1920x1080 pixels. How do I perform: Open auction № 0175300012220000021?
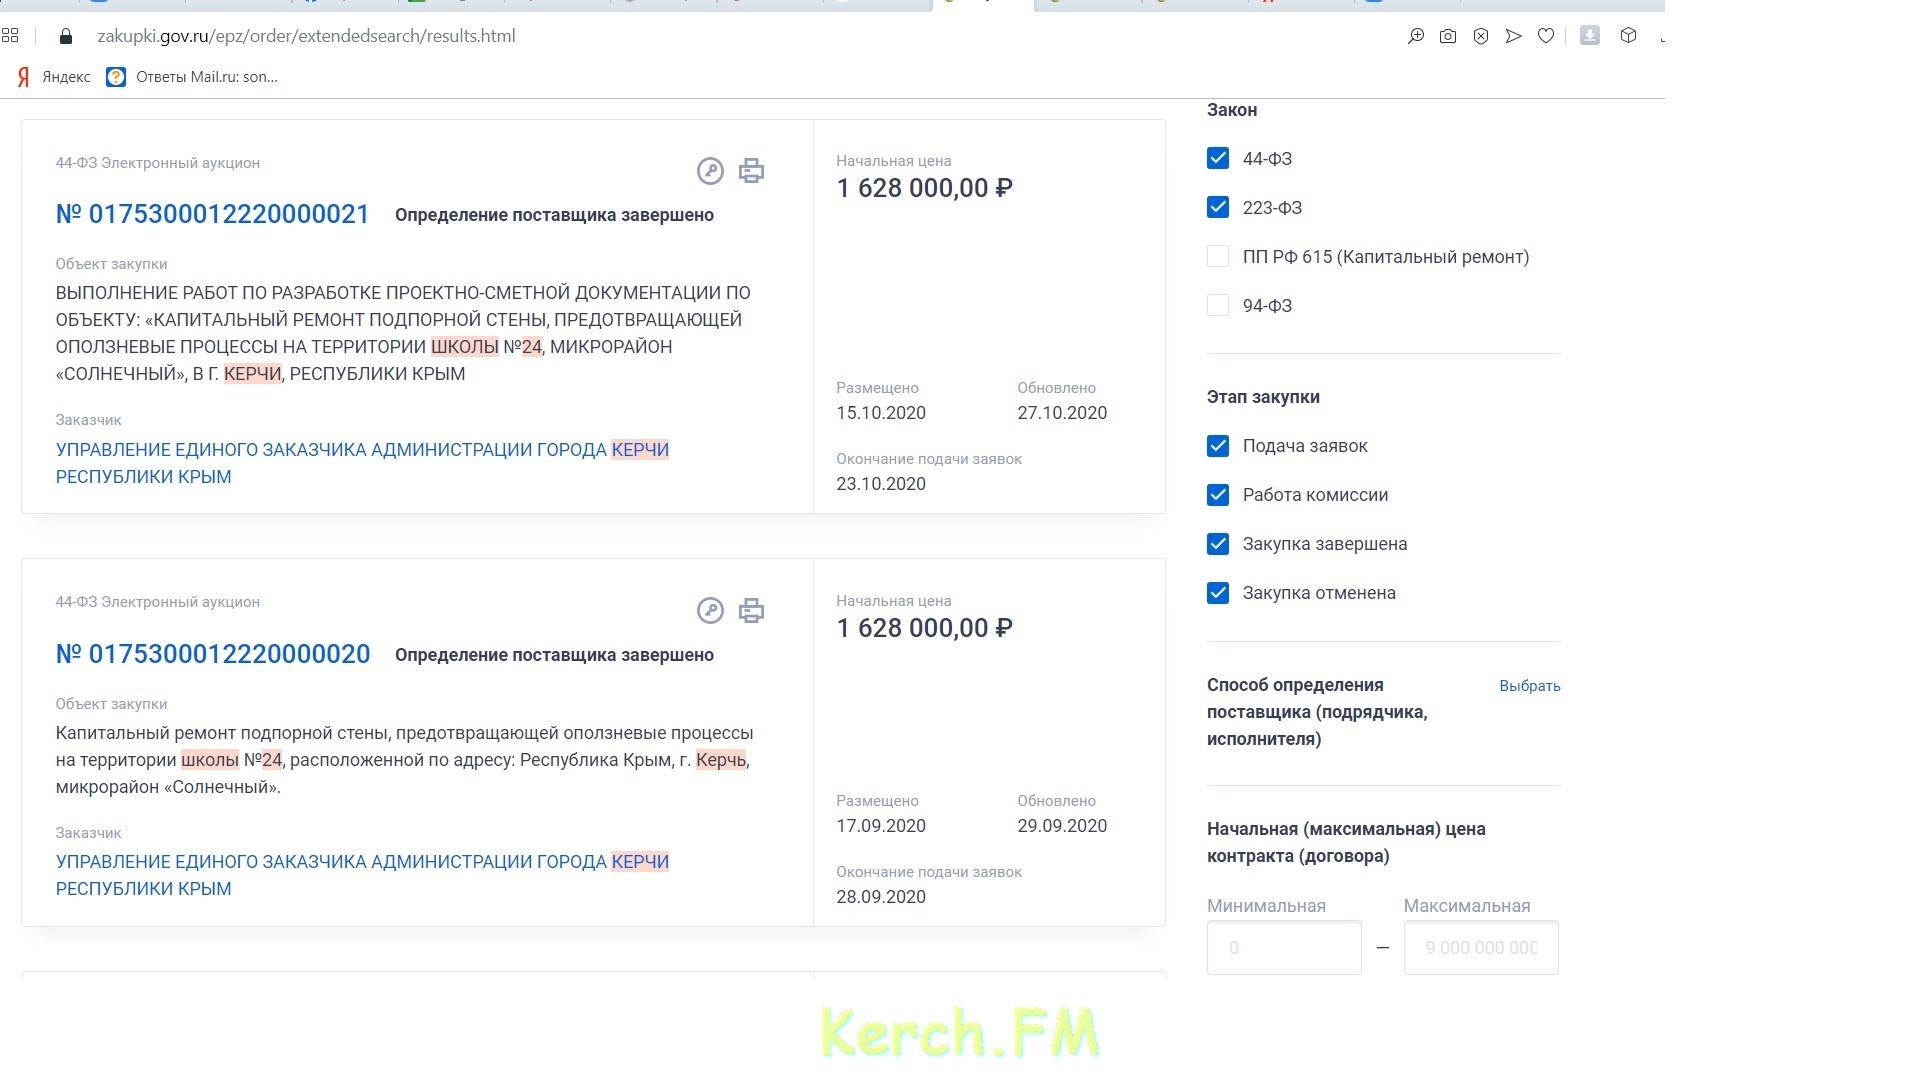212,214
